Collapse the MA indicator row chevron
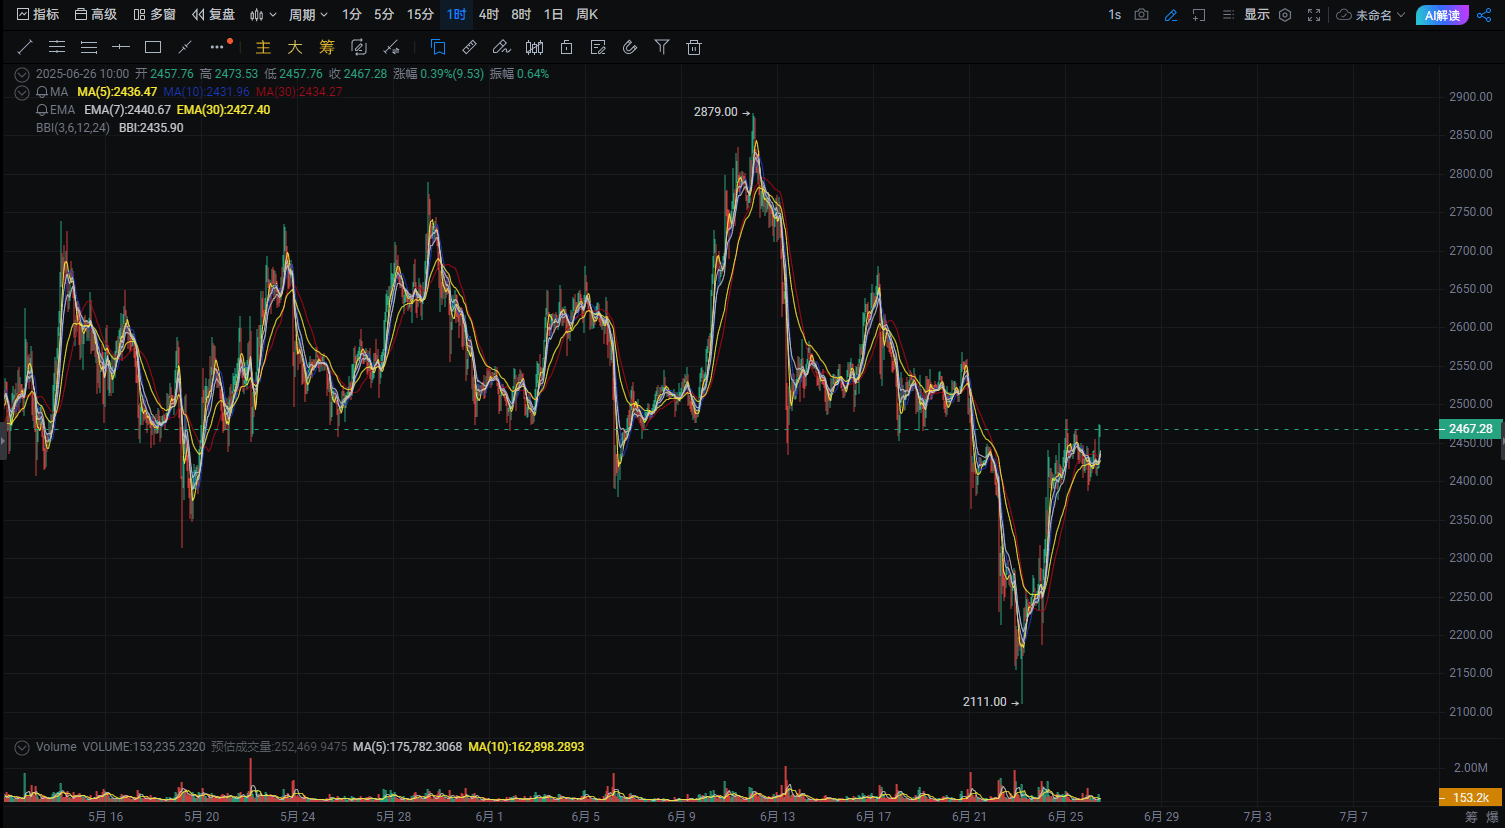1505x828 pixels. point(22,92)
